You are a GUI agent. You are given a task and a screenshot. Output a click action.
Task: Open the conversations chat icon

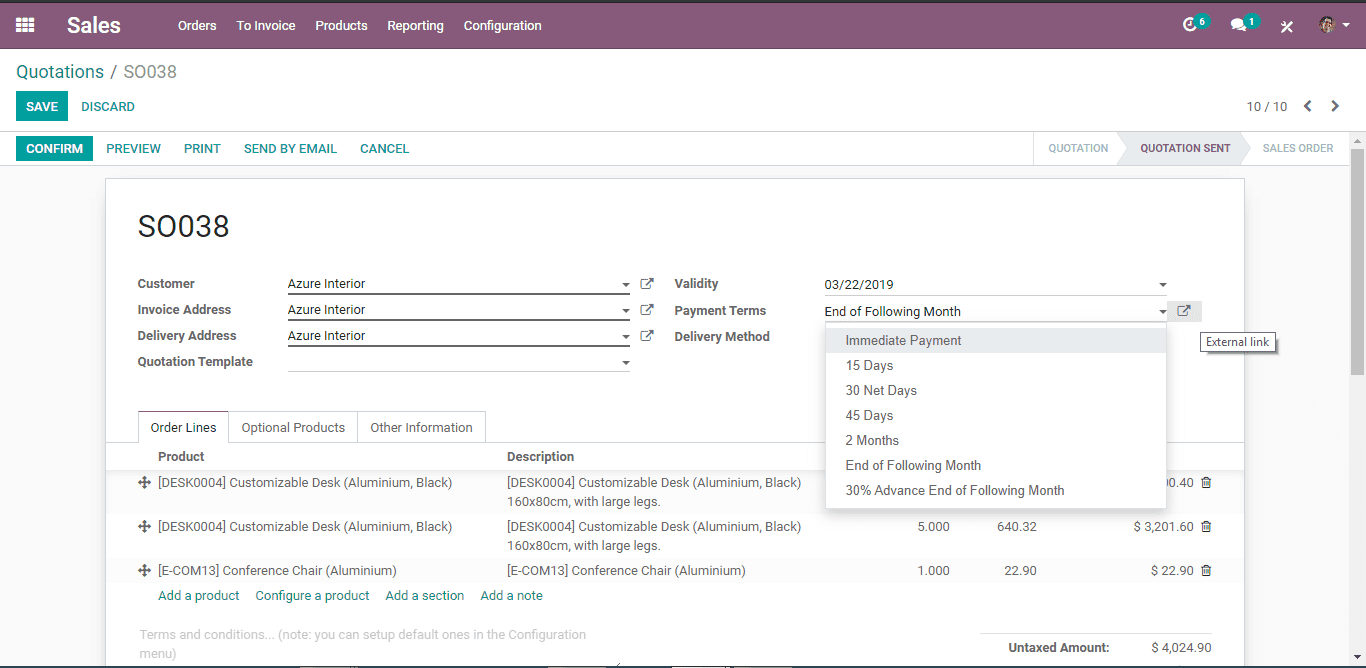(1238, 25)
